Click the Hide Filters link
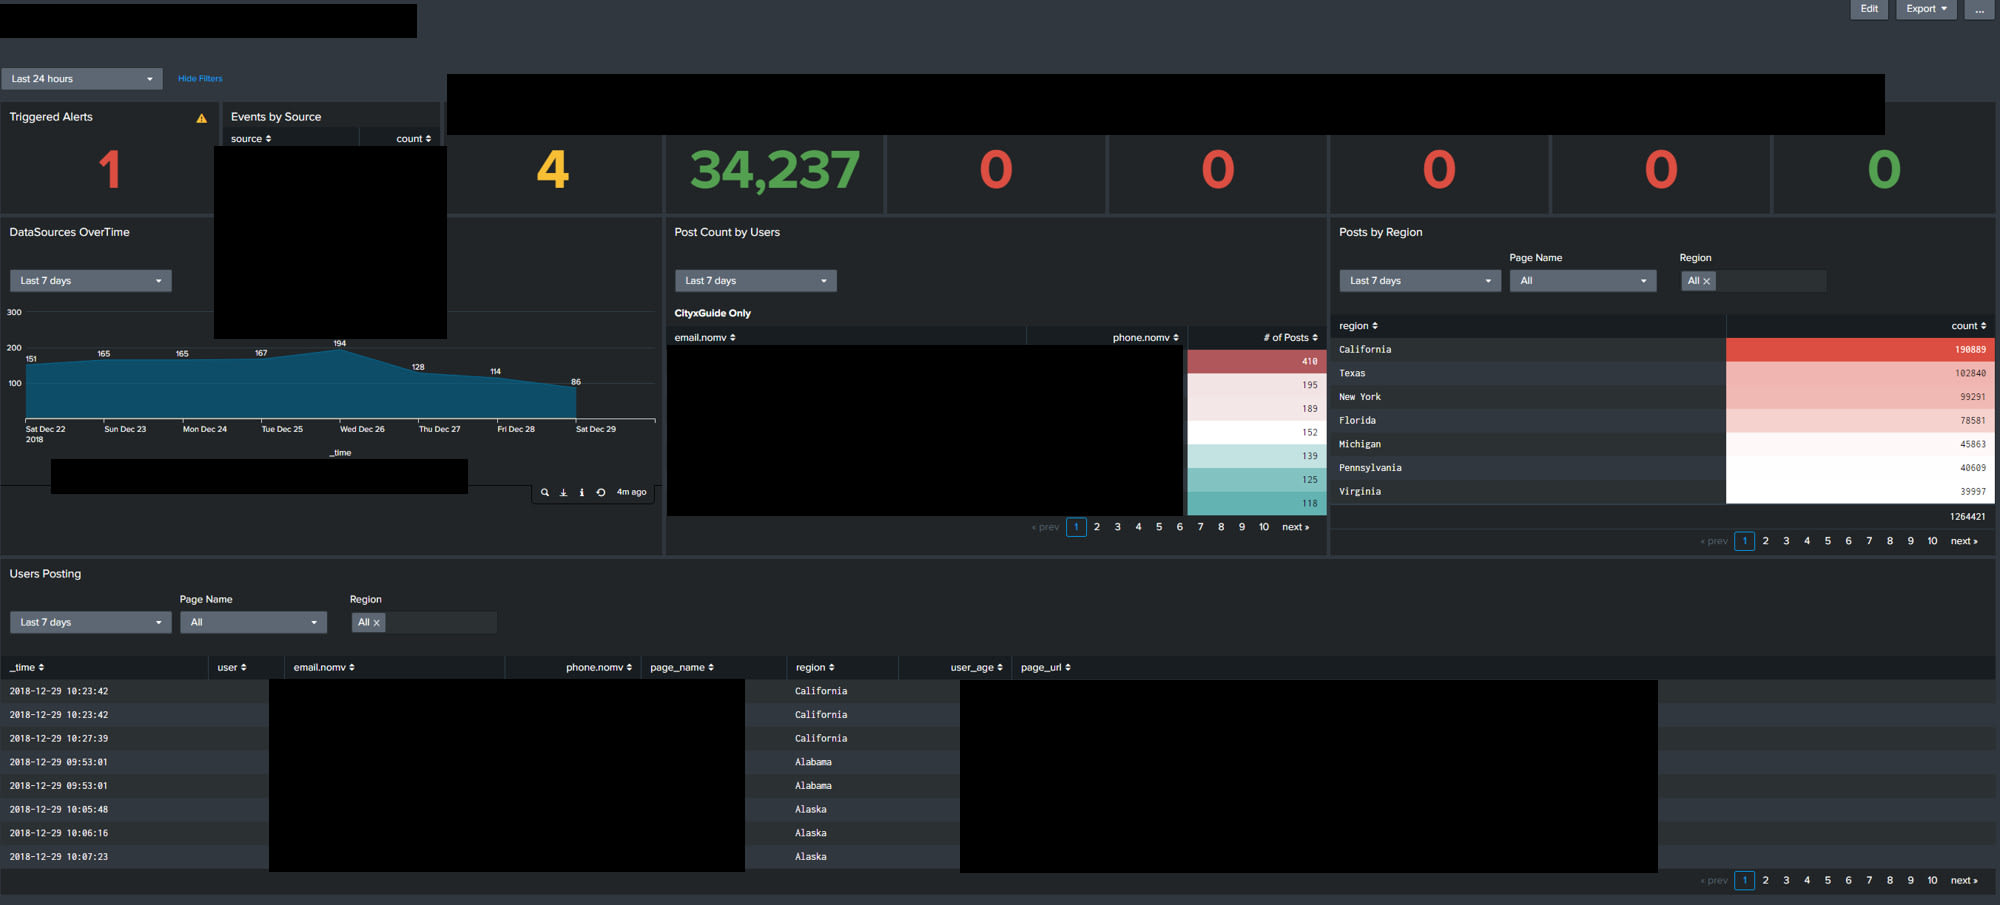 200,79
